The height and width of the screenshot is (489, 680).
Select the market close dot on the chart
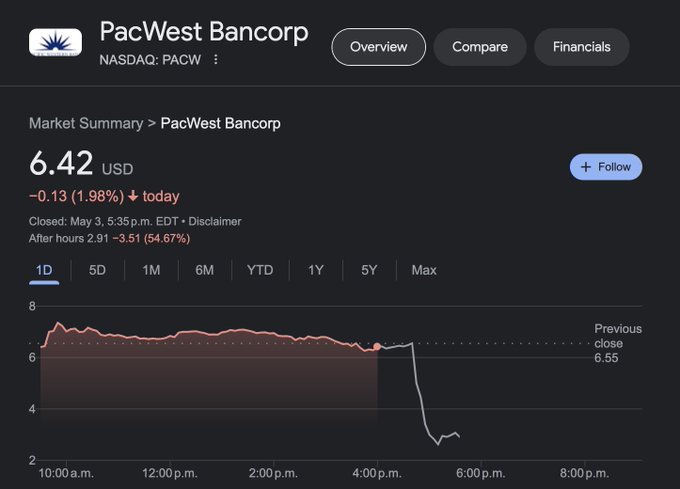point(377,346)
